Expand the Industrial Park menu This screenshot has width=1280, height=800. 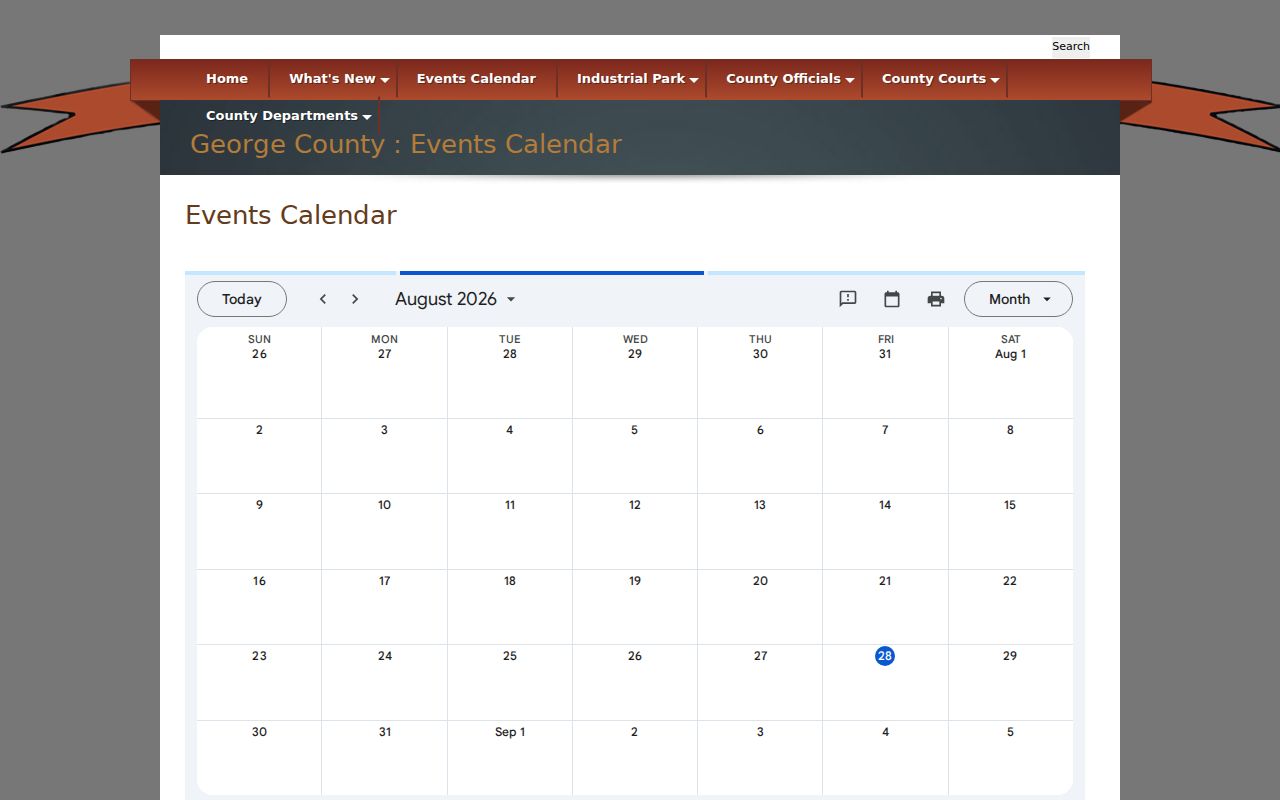[637, 79]
